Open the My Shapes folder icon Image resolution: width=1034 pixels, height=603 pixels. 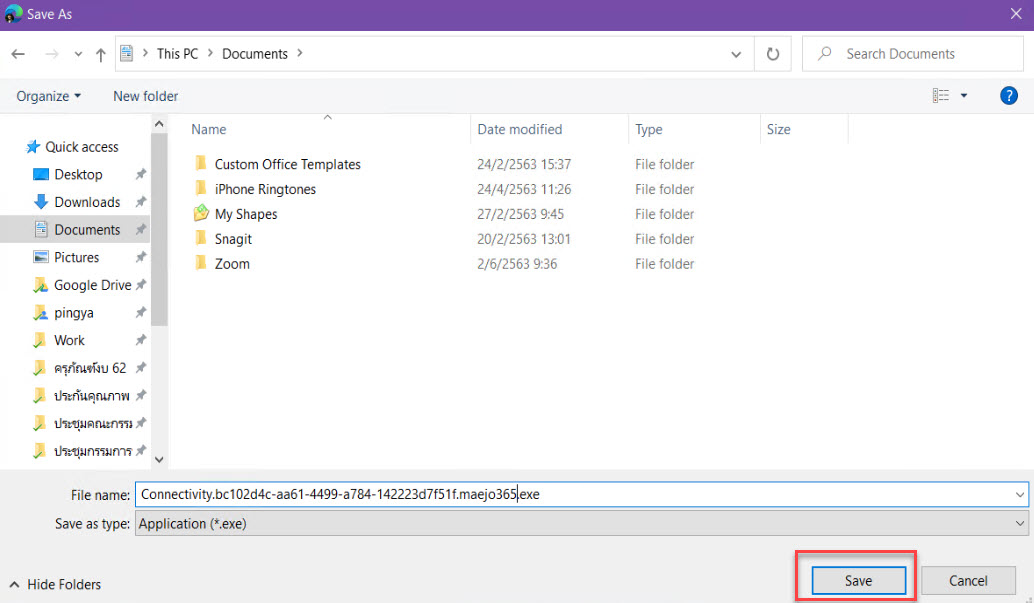click(201, 214)
